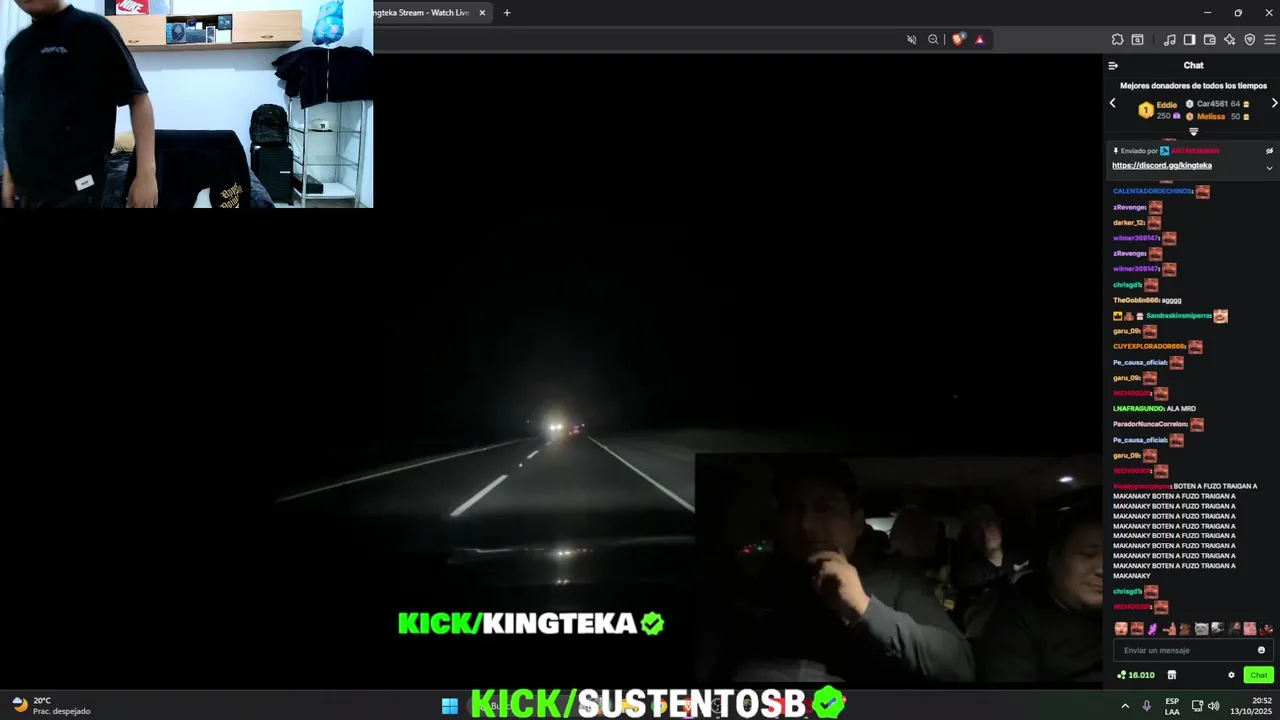Open the Leo AI sparkle icon

[x=1229, y=40]
